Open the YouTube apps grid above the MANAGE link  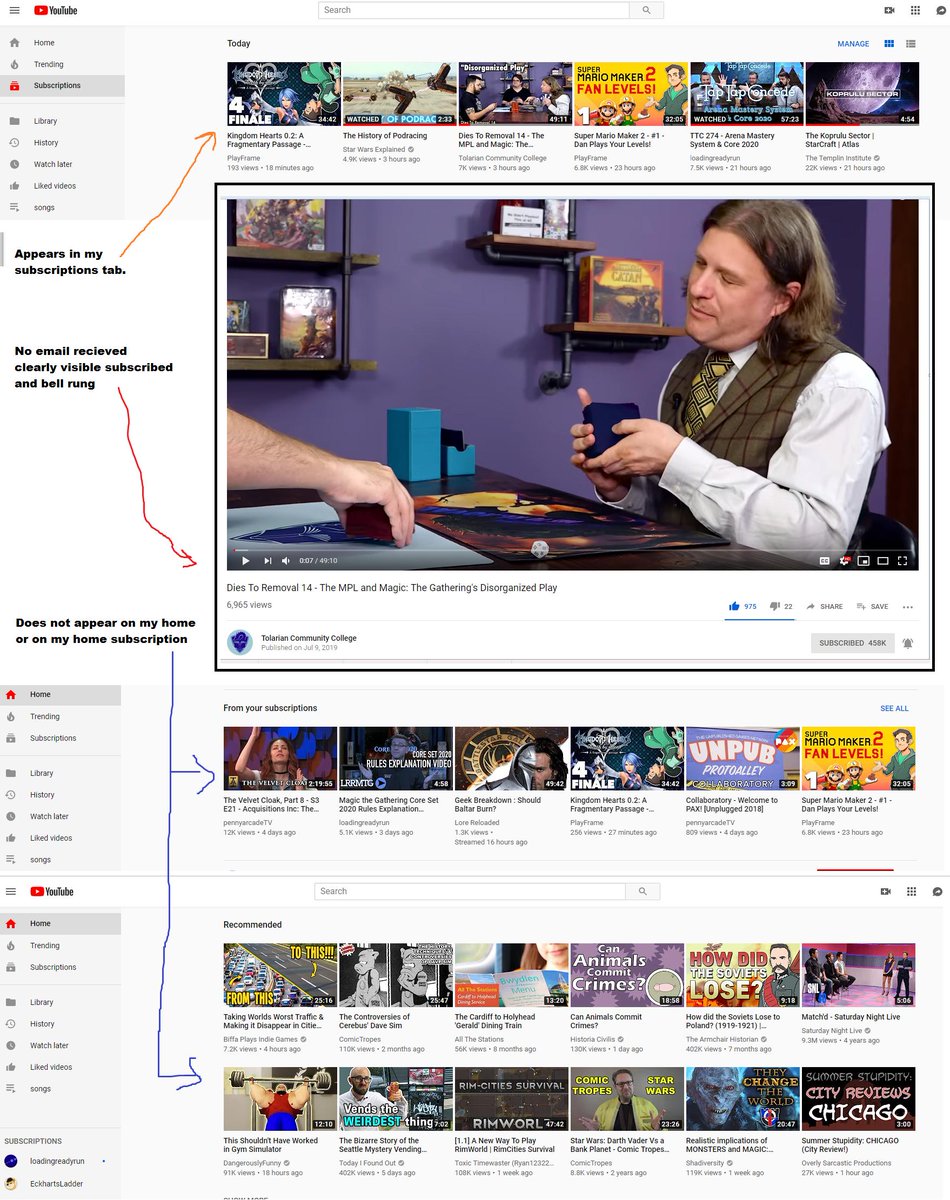point(914,10)
